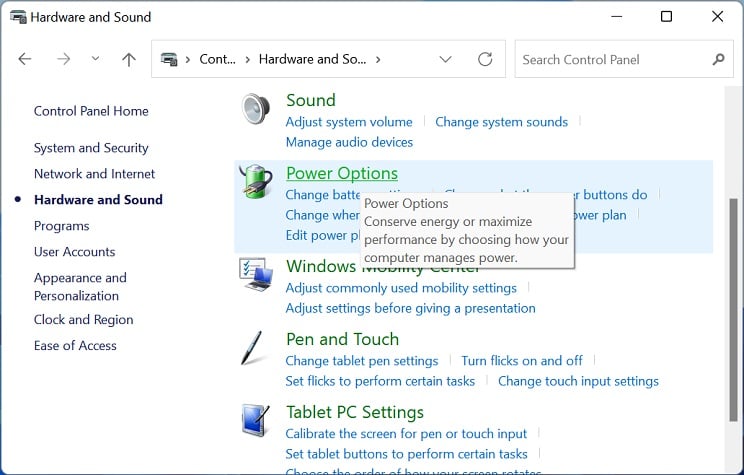This screenshot has height=475, width=744.
Task: Go back with the back arrow
Action: (25, 59)
